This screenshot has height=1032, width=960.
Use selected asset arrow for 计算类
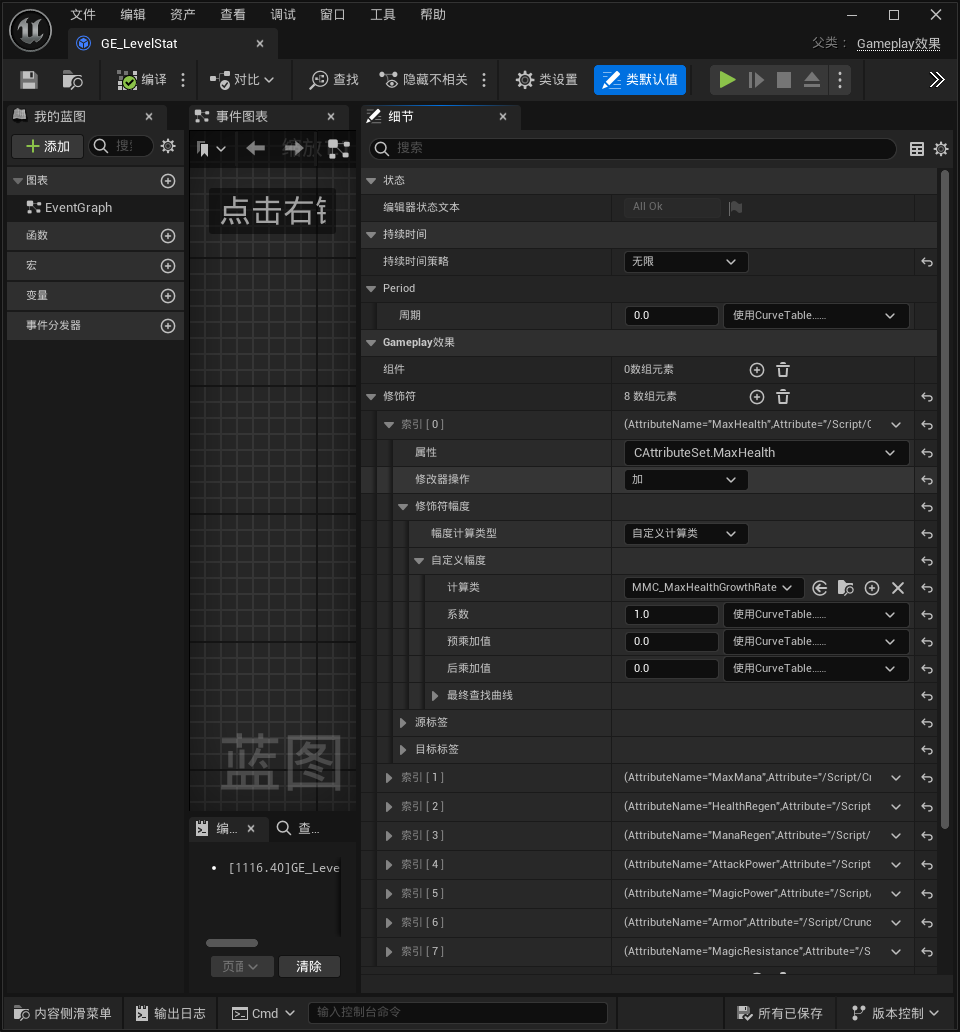pos(819,588)
